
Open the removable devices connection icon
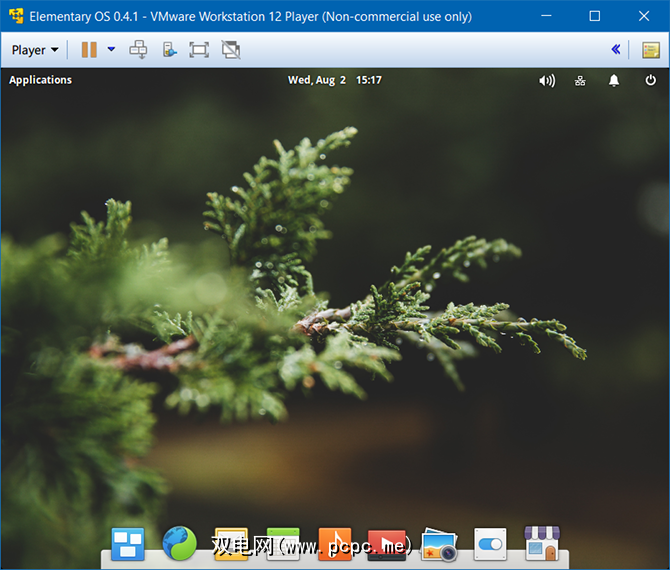coord(170,50)
